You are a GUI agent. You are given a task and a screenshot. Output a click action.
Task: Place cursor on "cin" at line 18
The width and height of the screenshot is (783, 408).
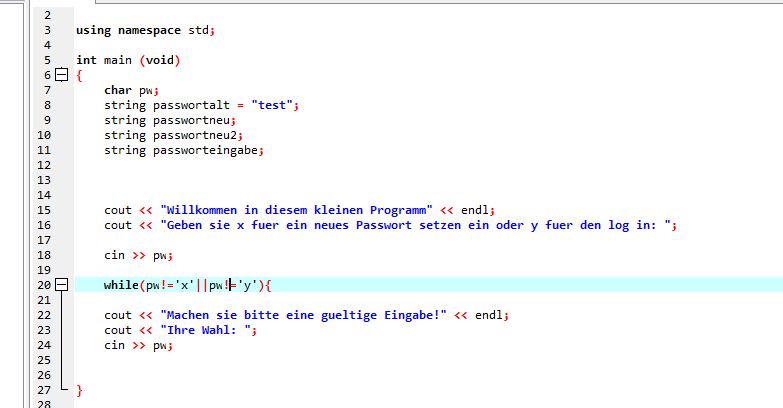[x=114, y=255]
